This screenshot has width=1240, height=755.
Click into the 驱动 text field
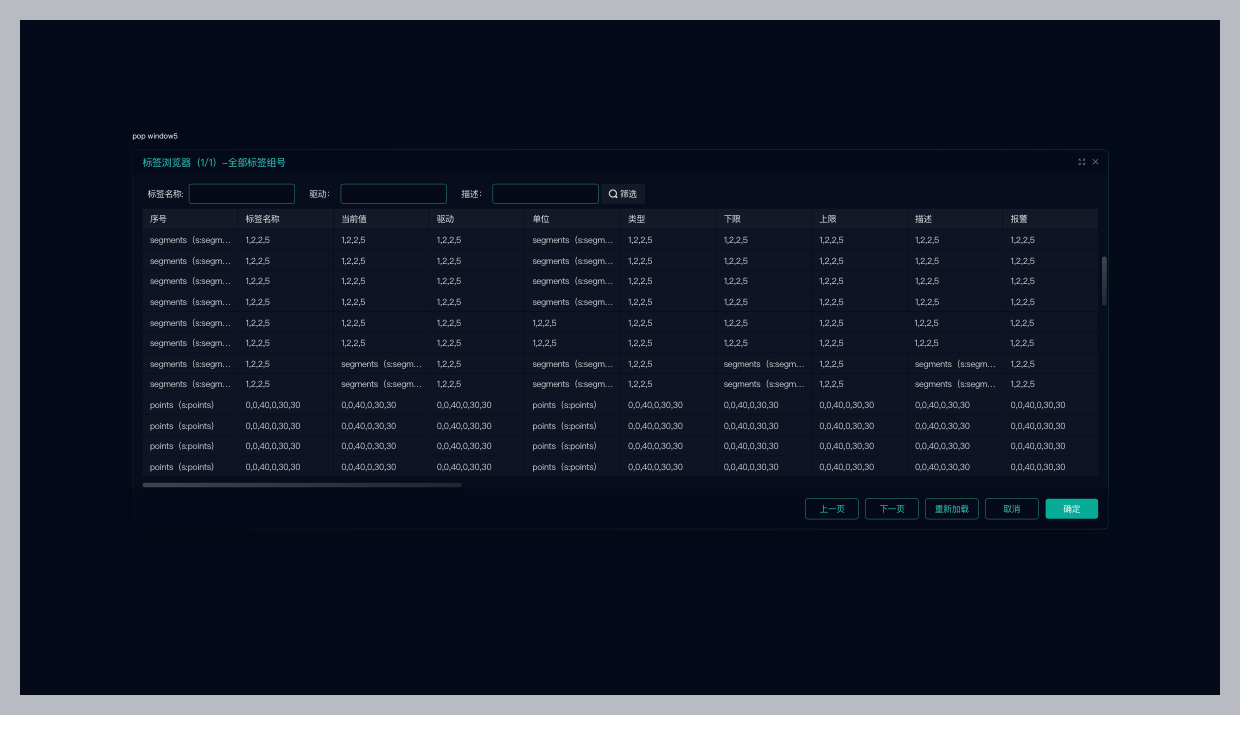pos(393,194)
